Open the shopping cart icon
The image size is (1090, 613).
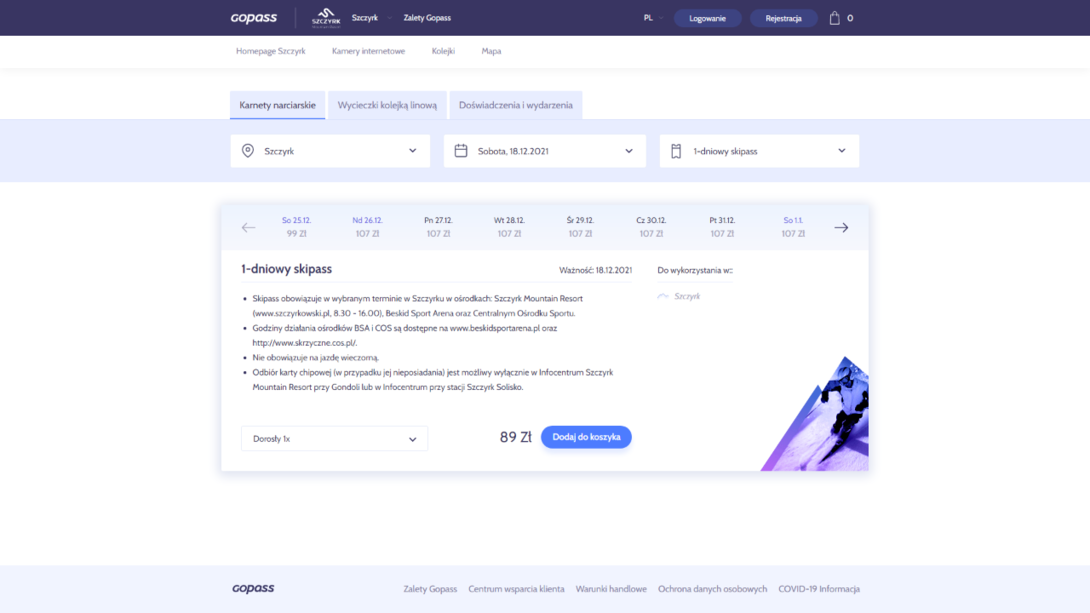pyautogui.click(x=834, y=18)
